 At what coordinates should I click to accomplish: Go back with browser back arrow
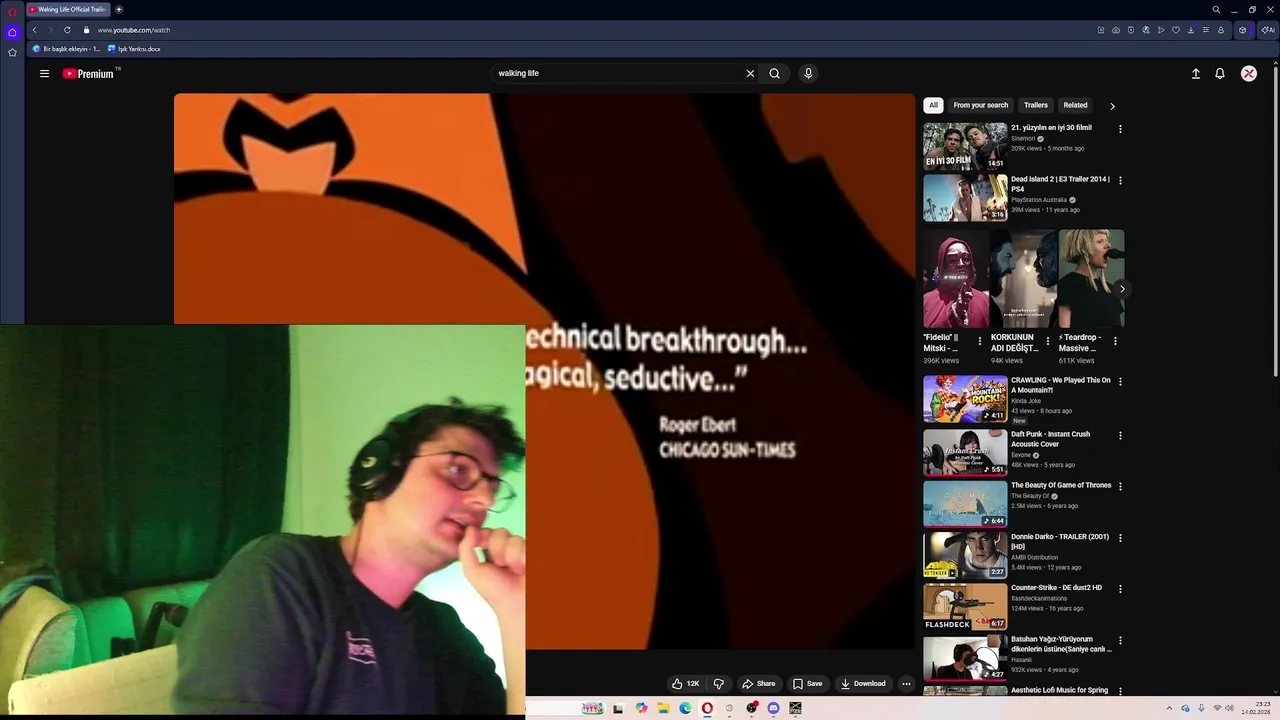pos(34,30)
